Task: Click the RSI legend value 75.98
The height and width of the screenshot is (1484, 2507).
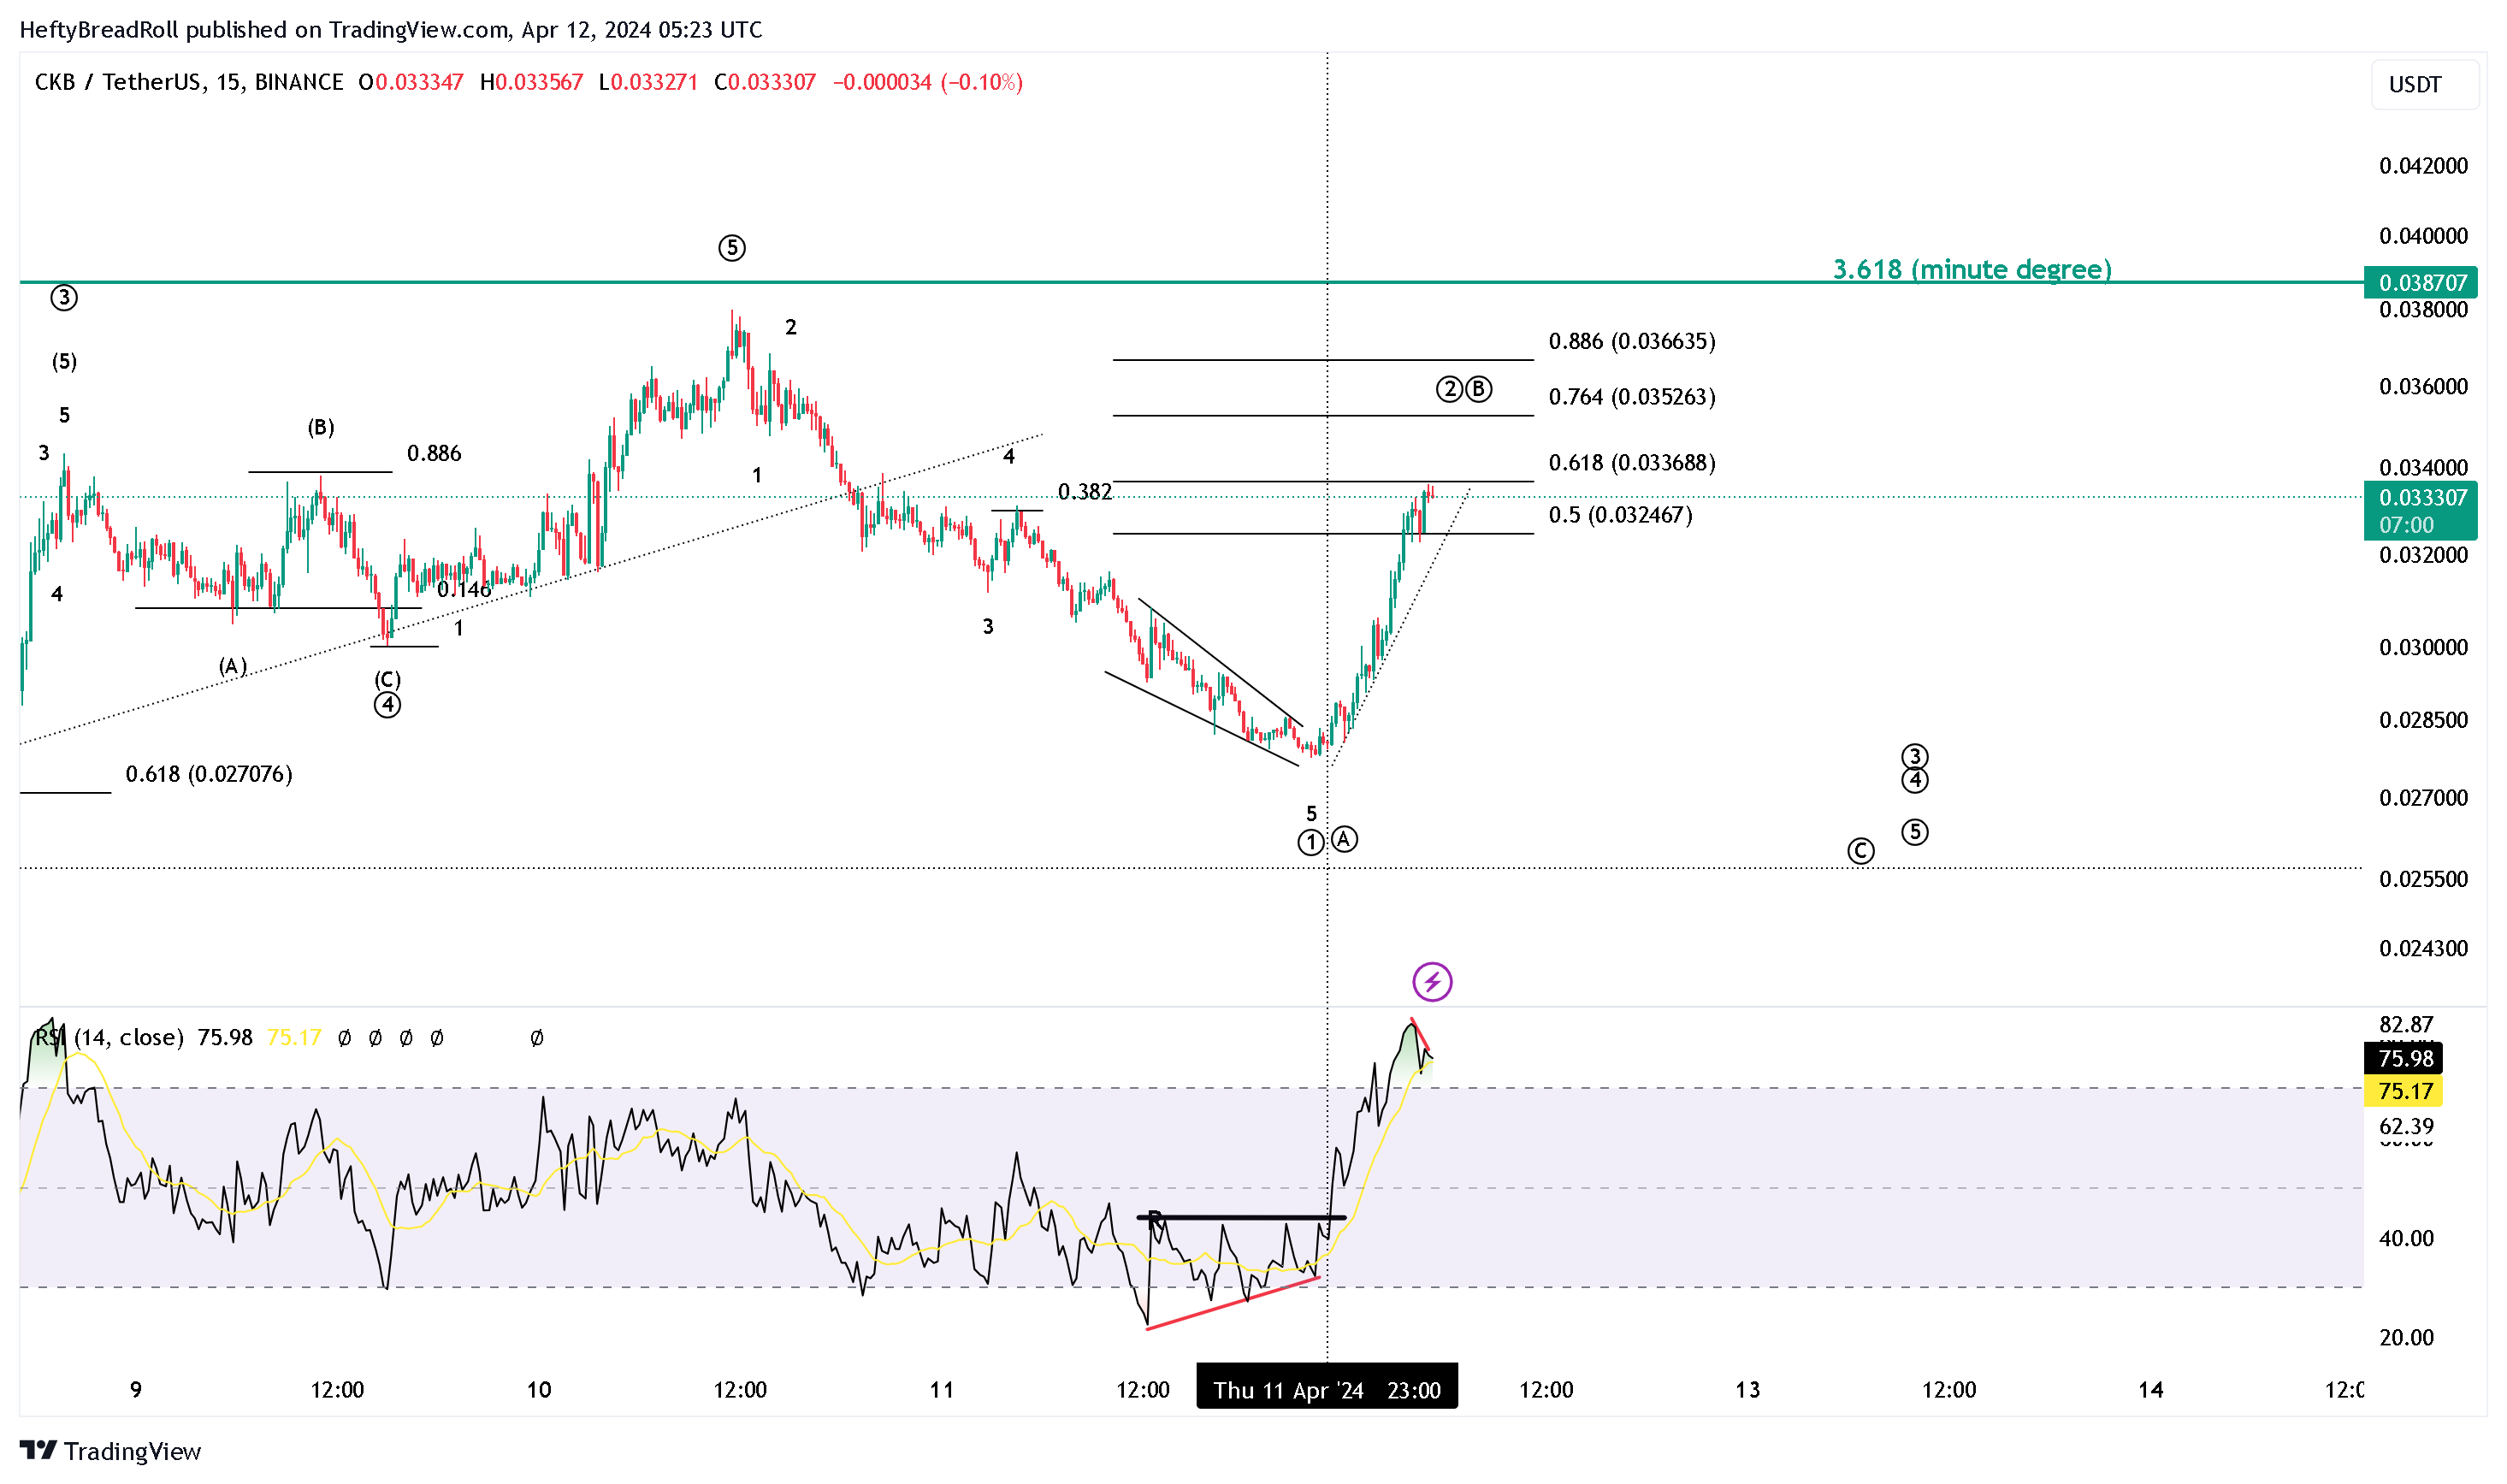Action: point(225,1038)
